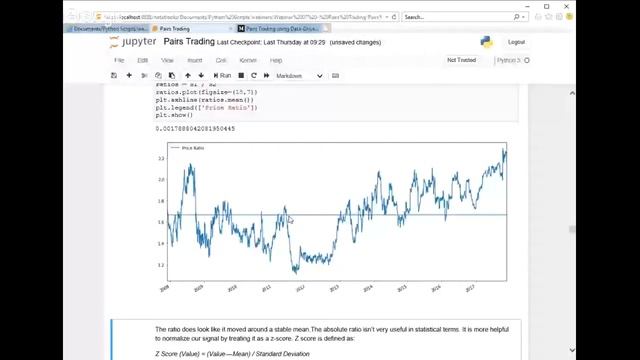640x360 pixels.
Task: Move selected cell down arrow
Action: [x=201, y=76]
